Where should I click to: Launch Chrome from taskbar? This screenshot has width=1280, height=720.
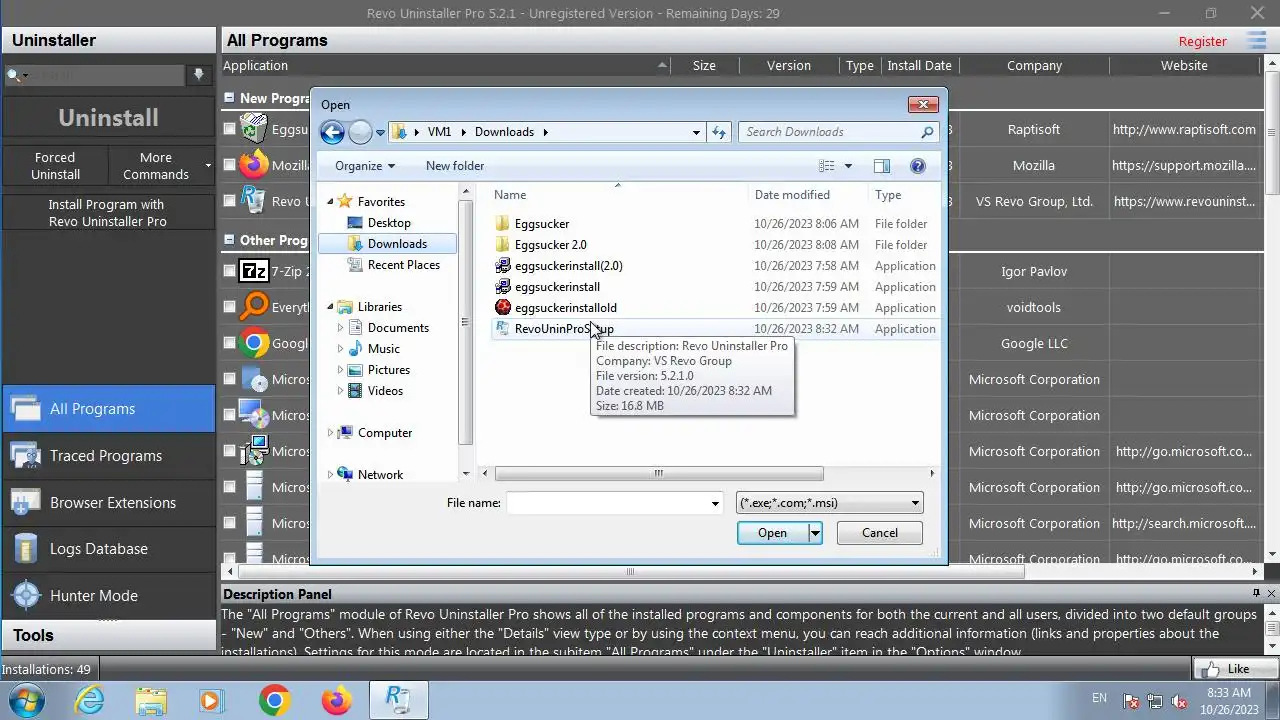(x=275, y=700)
